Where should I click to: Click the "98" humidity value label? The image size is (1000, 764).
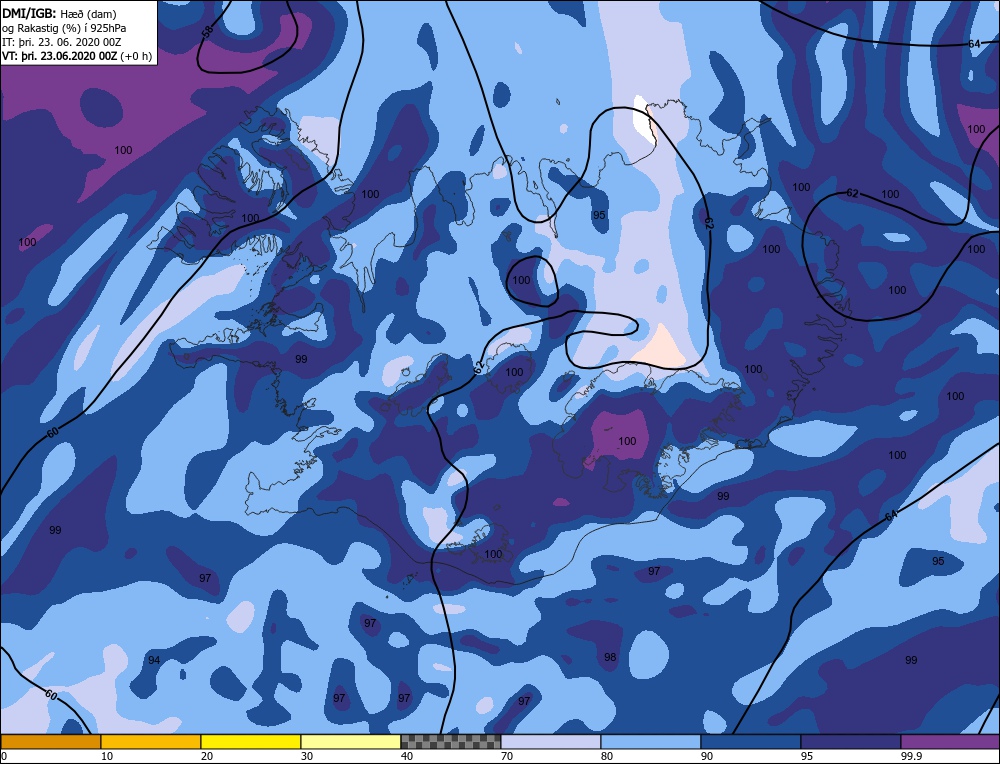pos(610,657)
